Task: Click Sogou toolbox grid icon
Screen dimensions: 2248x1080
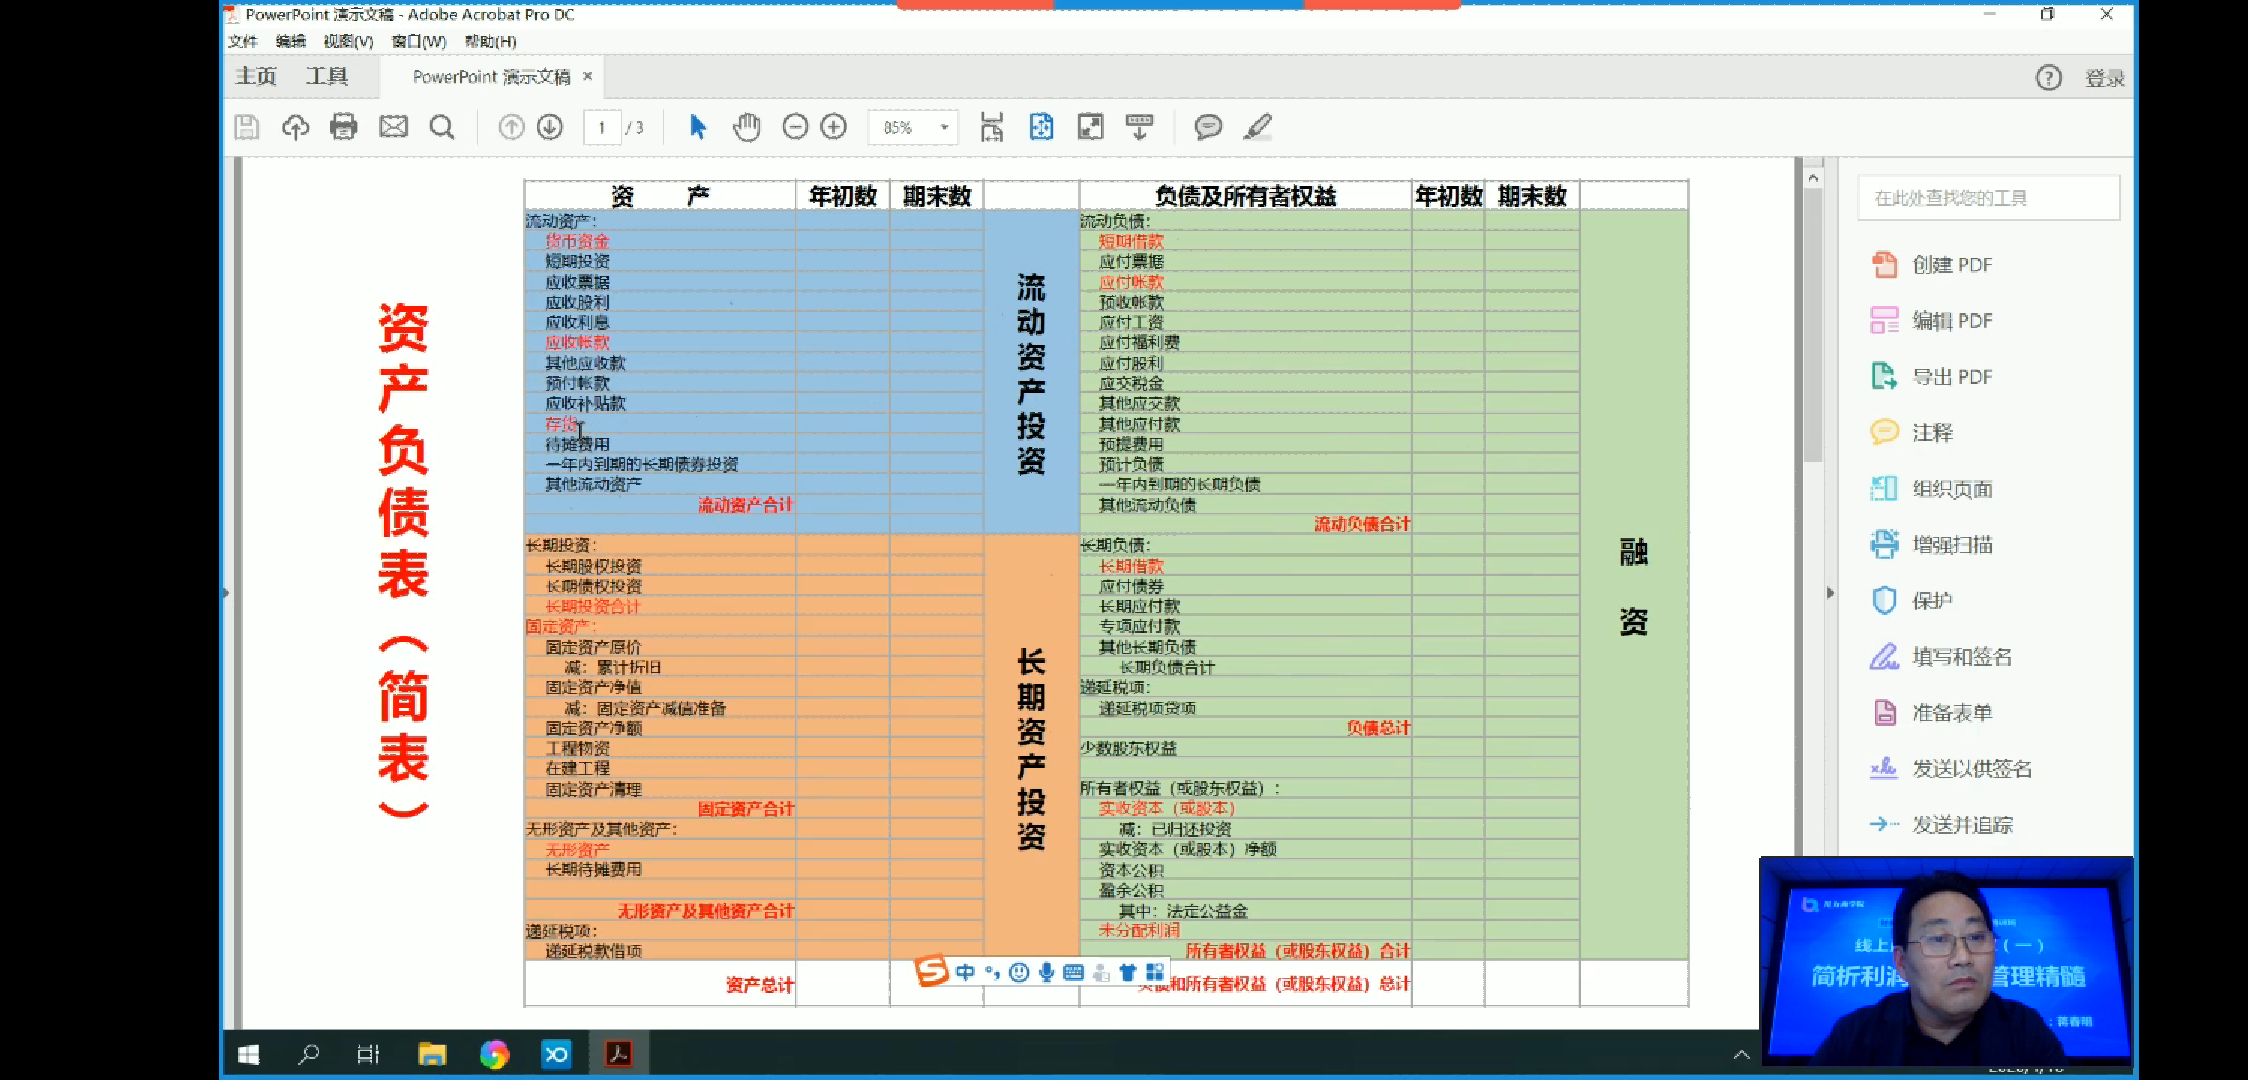Action: tap(1155, 972)
